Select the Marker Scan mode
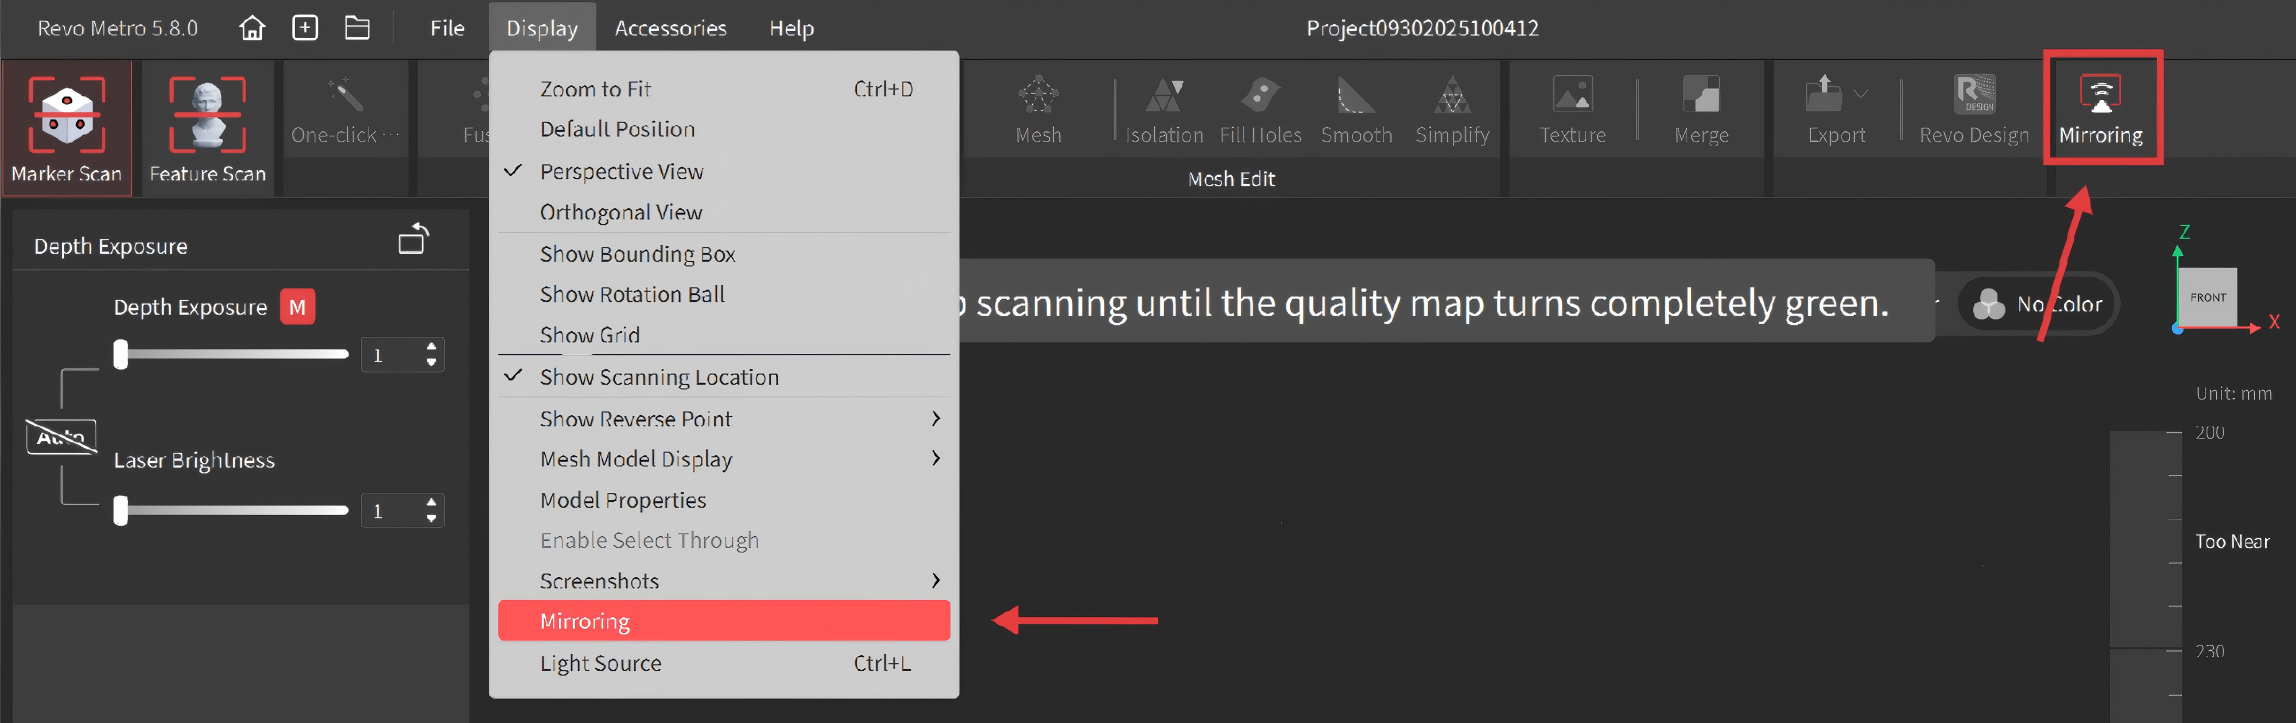Screen dimensions: 2296x723 tap(67, 128)
